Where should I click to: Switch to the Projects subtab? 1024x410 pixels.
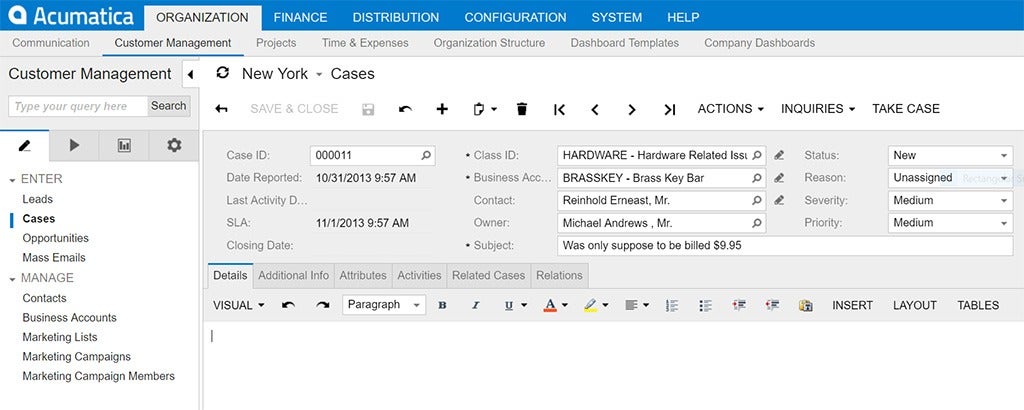[276, 43]
